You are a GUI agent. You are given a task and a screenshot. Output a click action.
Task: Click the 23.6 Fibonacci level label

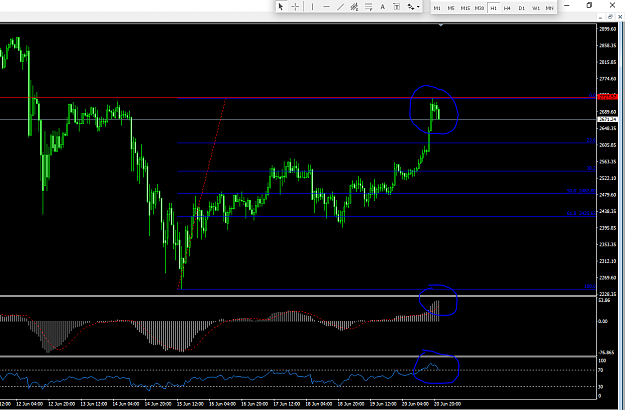[x=591, y=140]
